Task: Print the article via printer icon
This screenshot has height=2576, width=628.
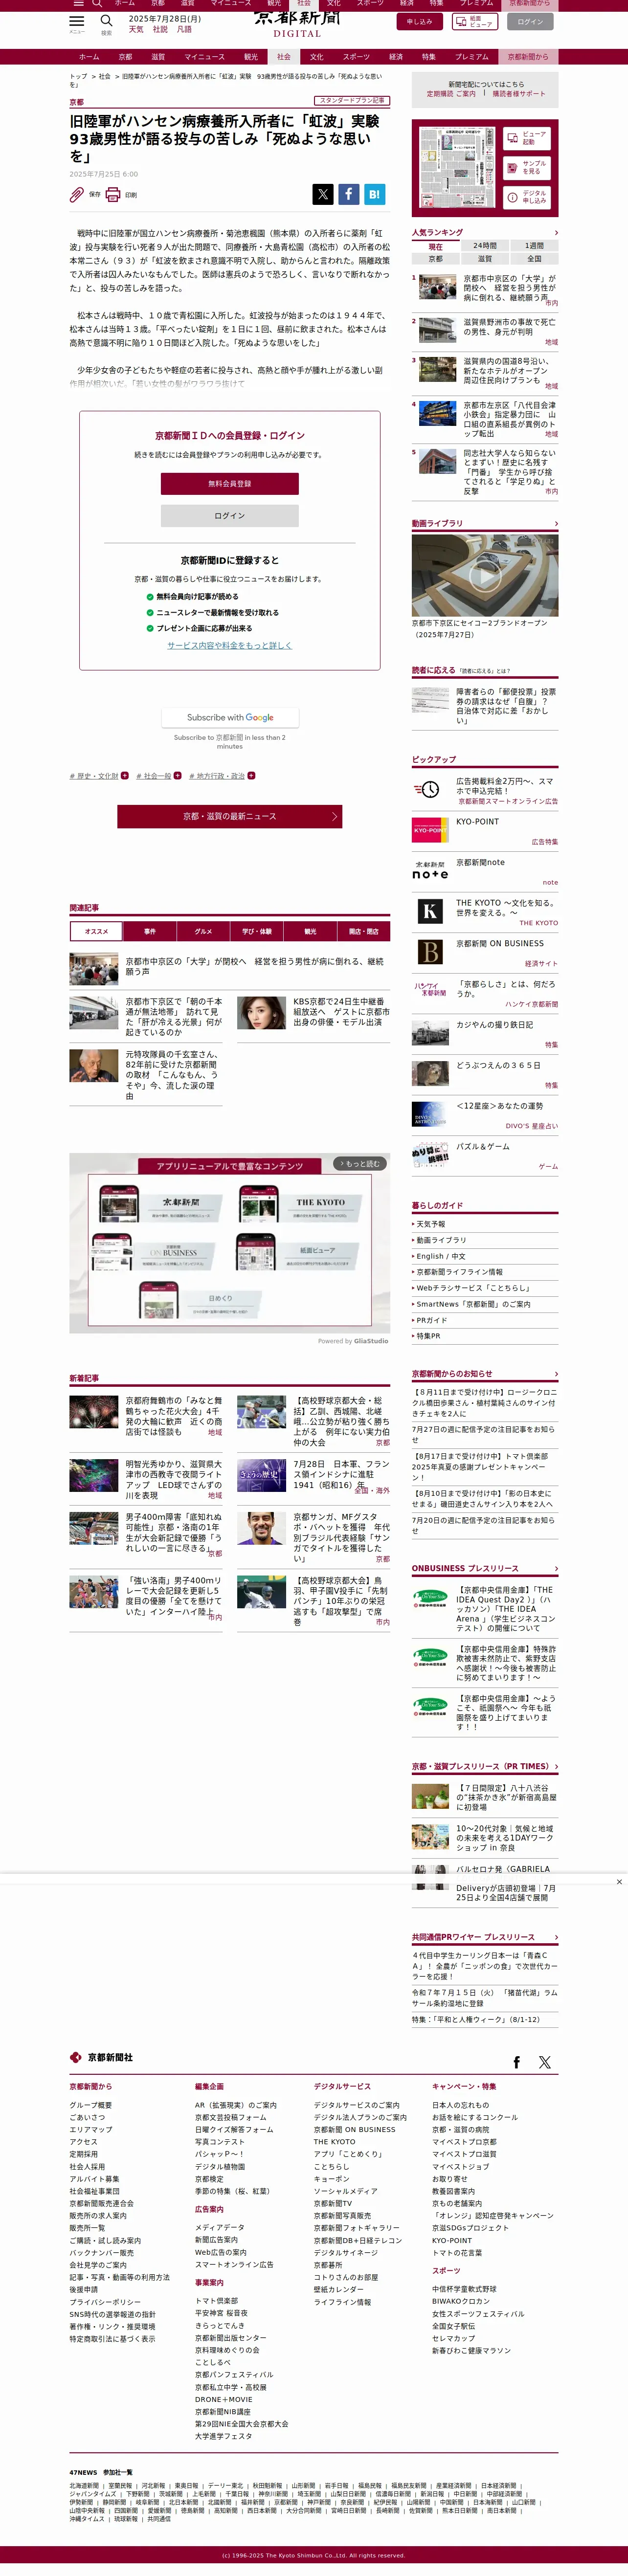Action: 113,194
